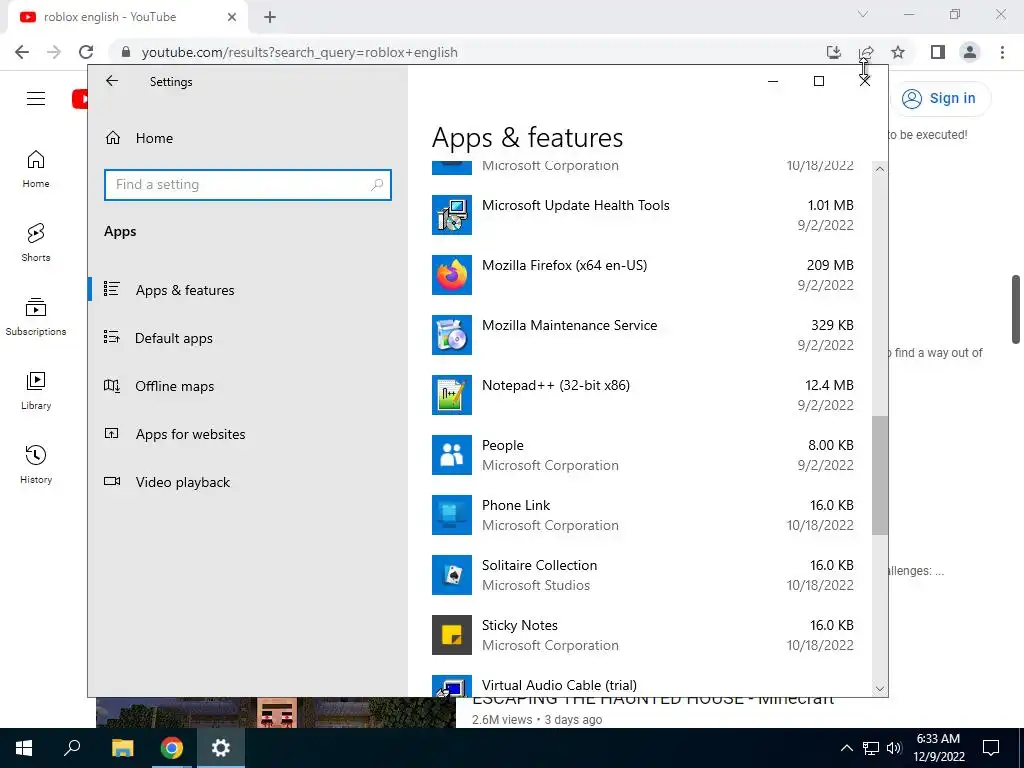Click the YouTube page scrollbar

click(1016, 309)
